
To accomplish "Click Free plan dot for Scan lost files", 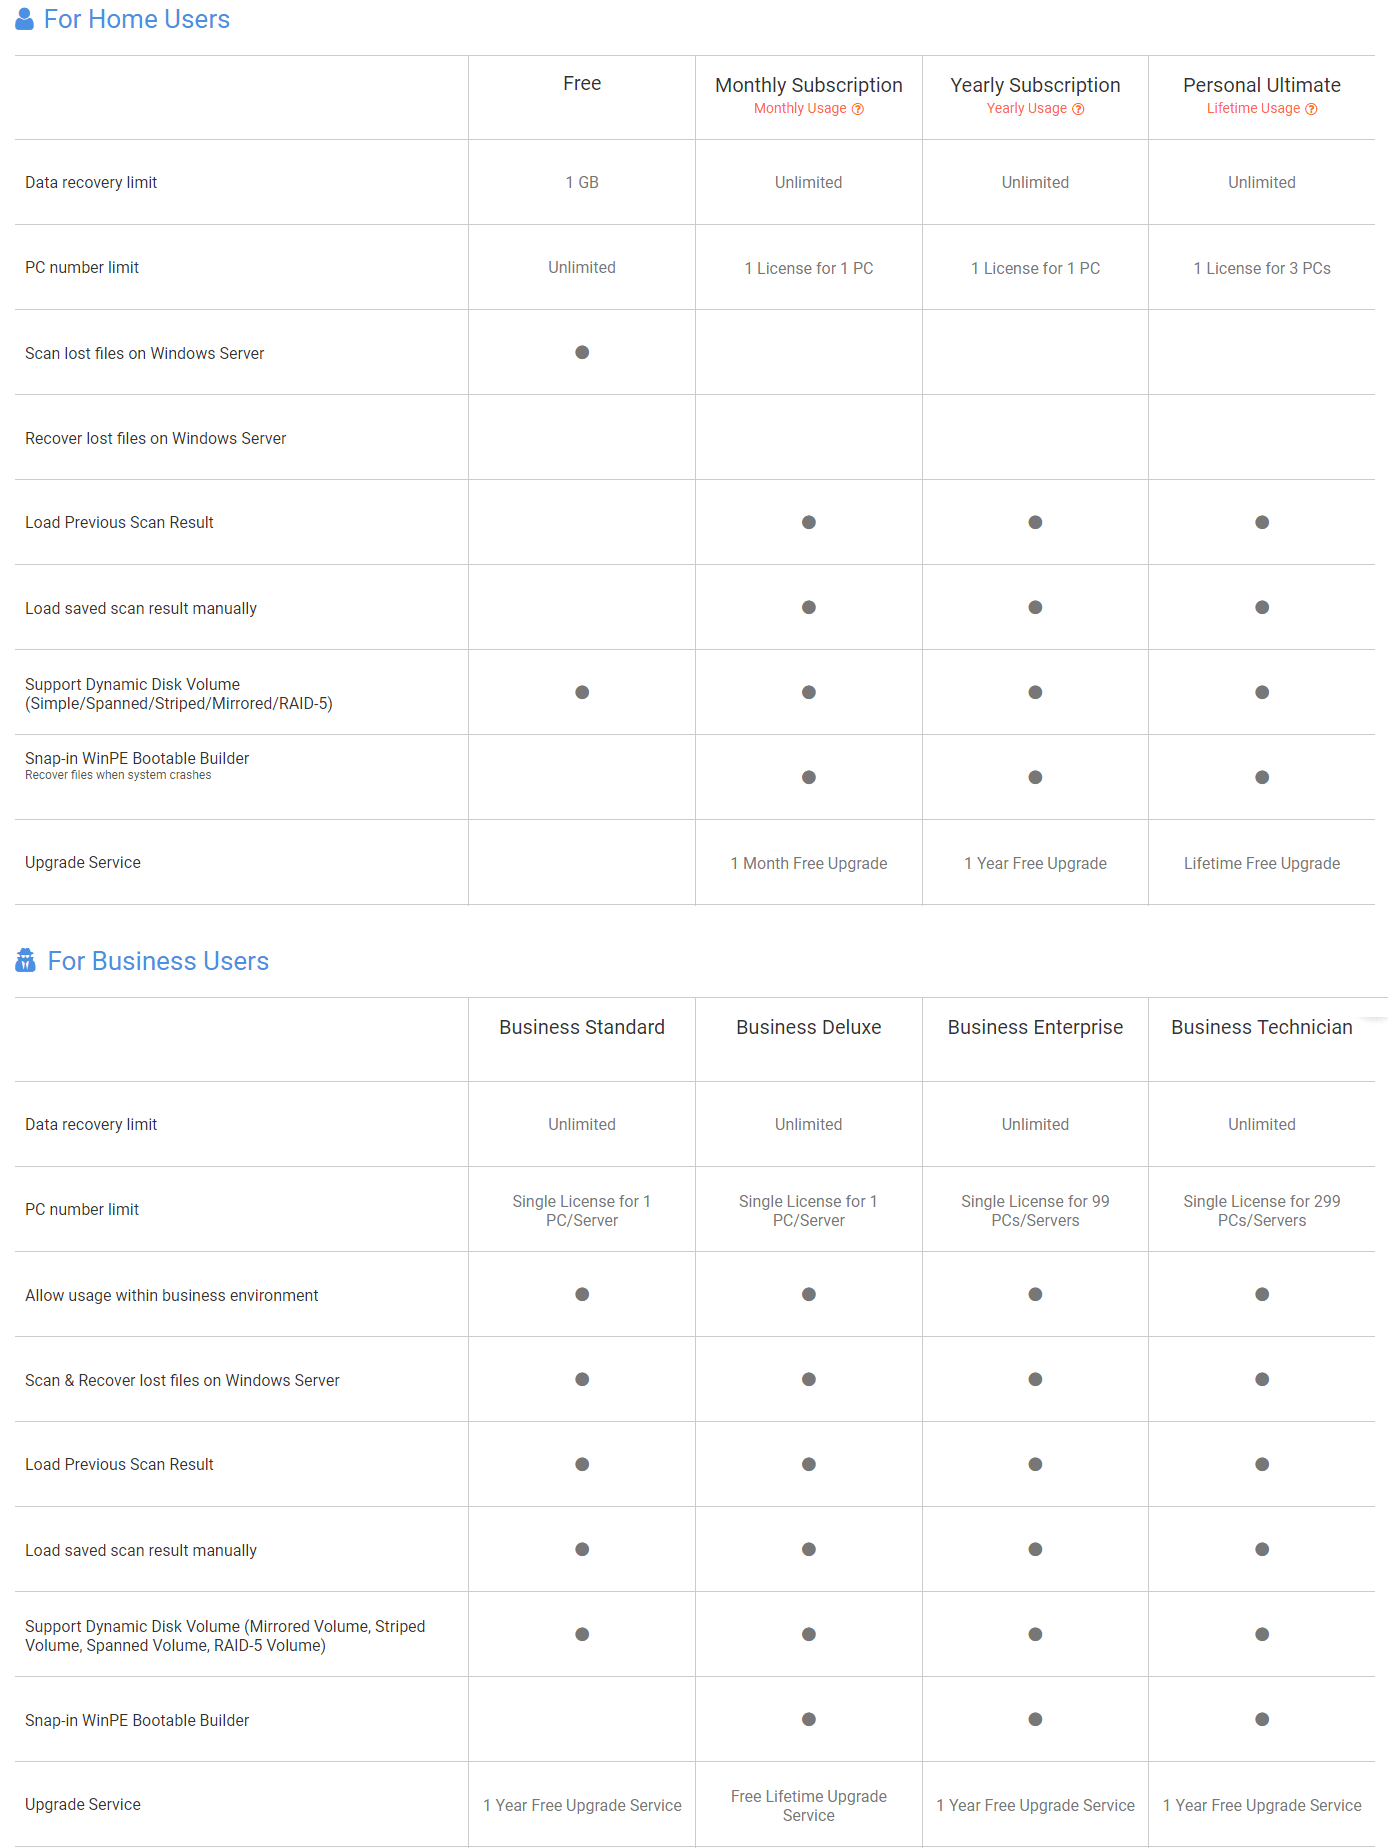I will tap(582, 352).
